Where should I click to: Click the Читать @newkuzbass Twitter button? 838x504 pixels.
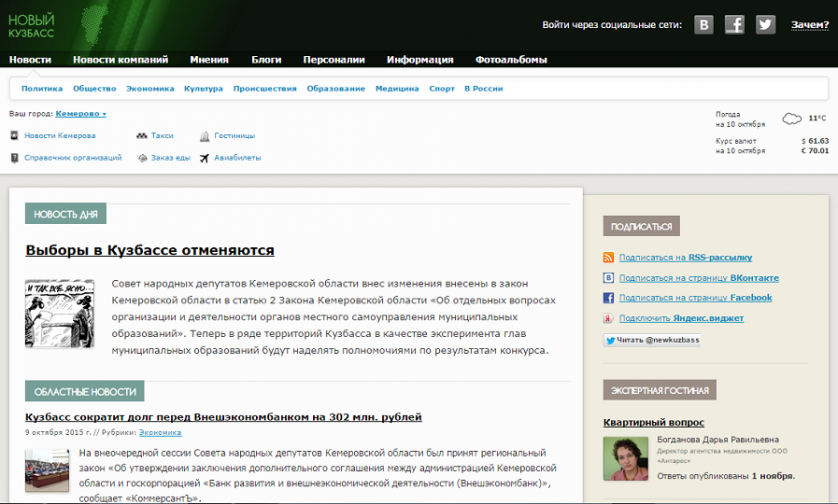pyautogui.click(x=651, y=340)
